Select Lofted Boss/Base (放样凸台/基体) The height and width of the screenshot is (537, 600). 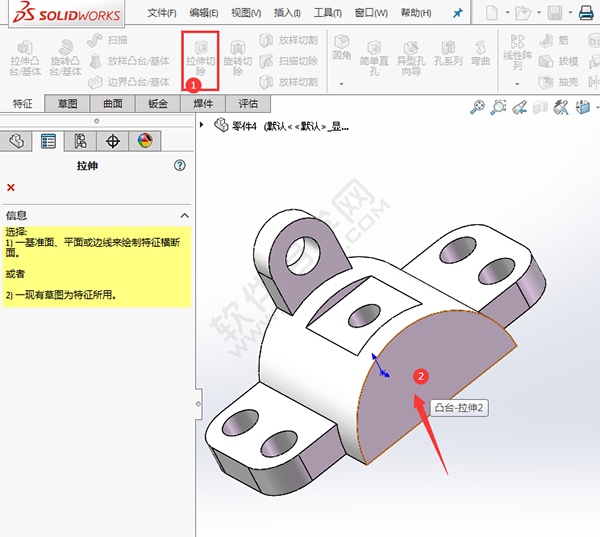pos(129,61)
